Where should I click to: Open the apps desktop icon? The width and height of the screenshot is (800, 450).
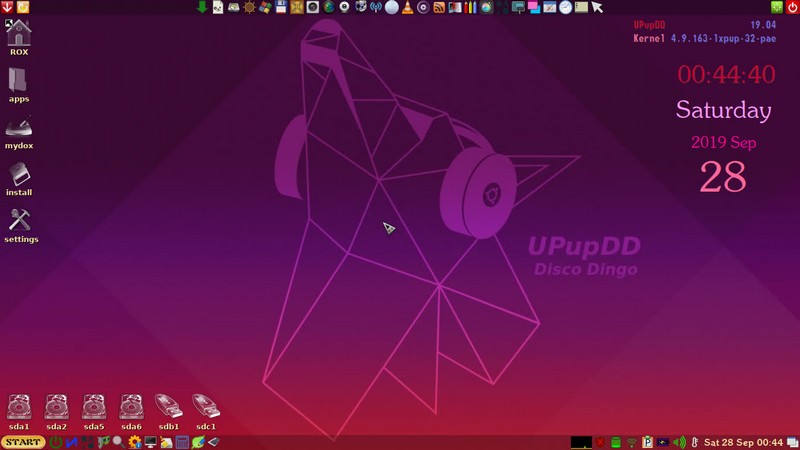pyautogui.click(x=18, y=81)
